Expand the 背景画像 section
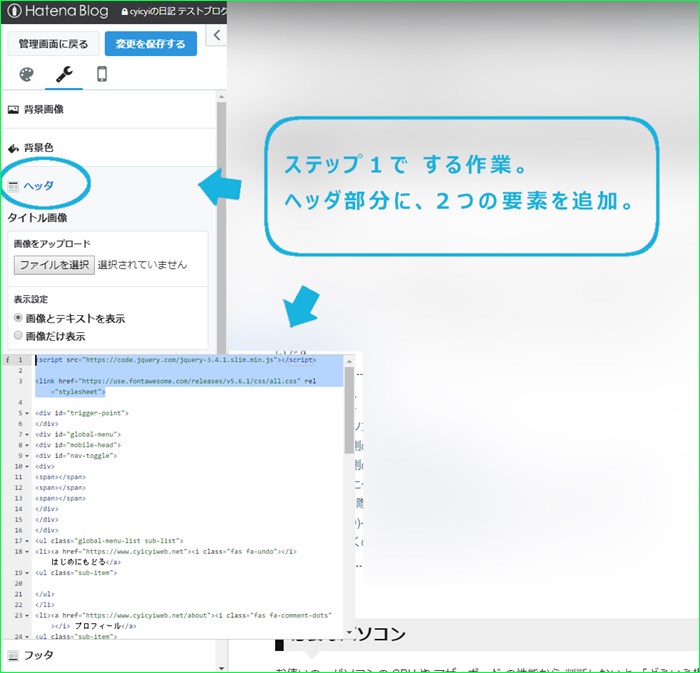Viewport: 700px width, 673px height. pyautogui.click(x=108, y=109)
